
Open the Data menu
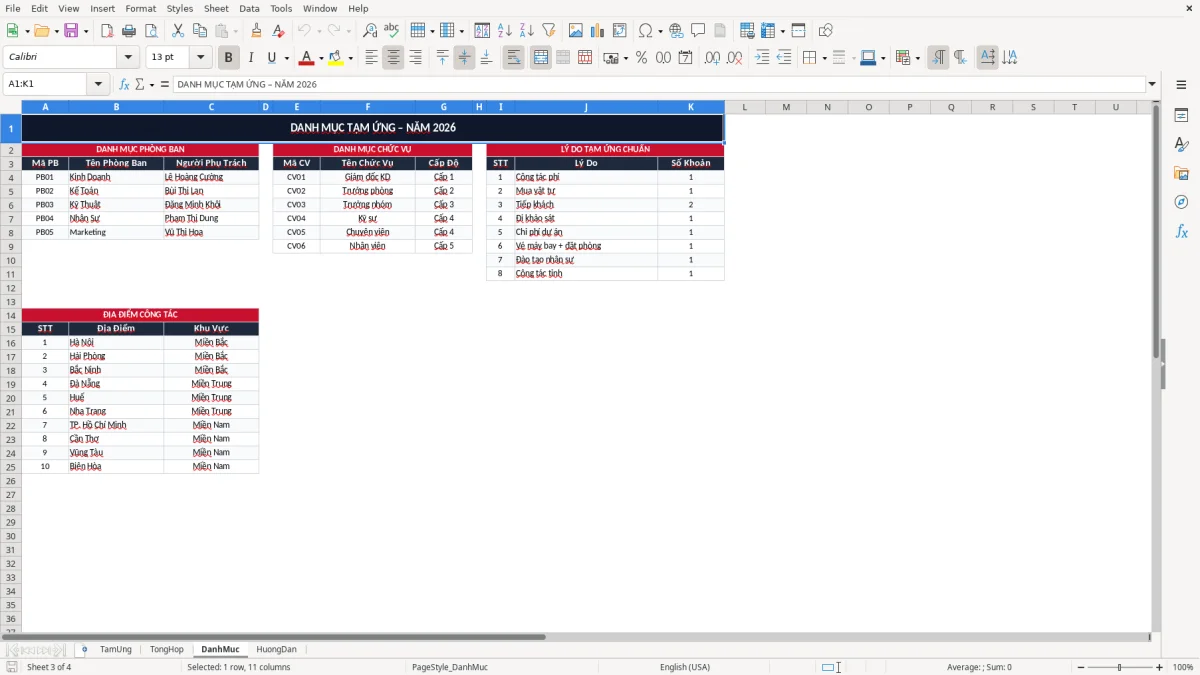tap(249, 8)
